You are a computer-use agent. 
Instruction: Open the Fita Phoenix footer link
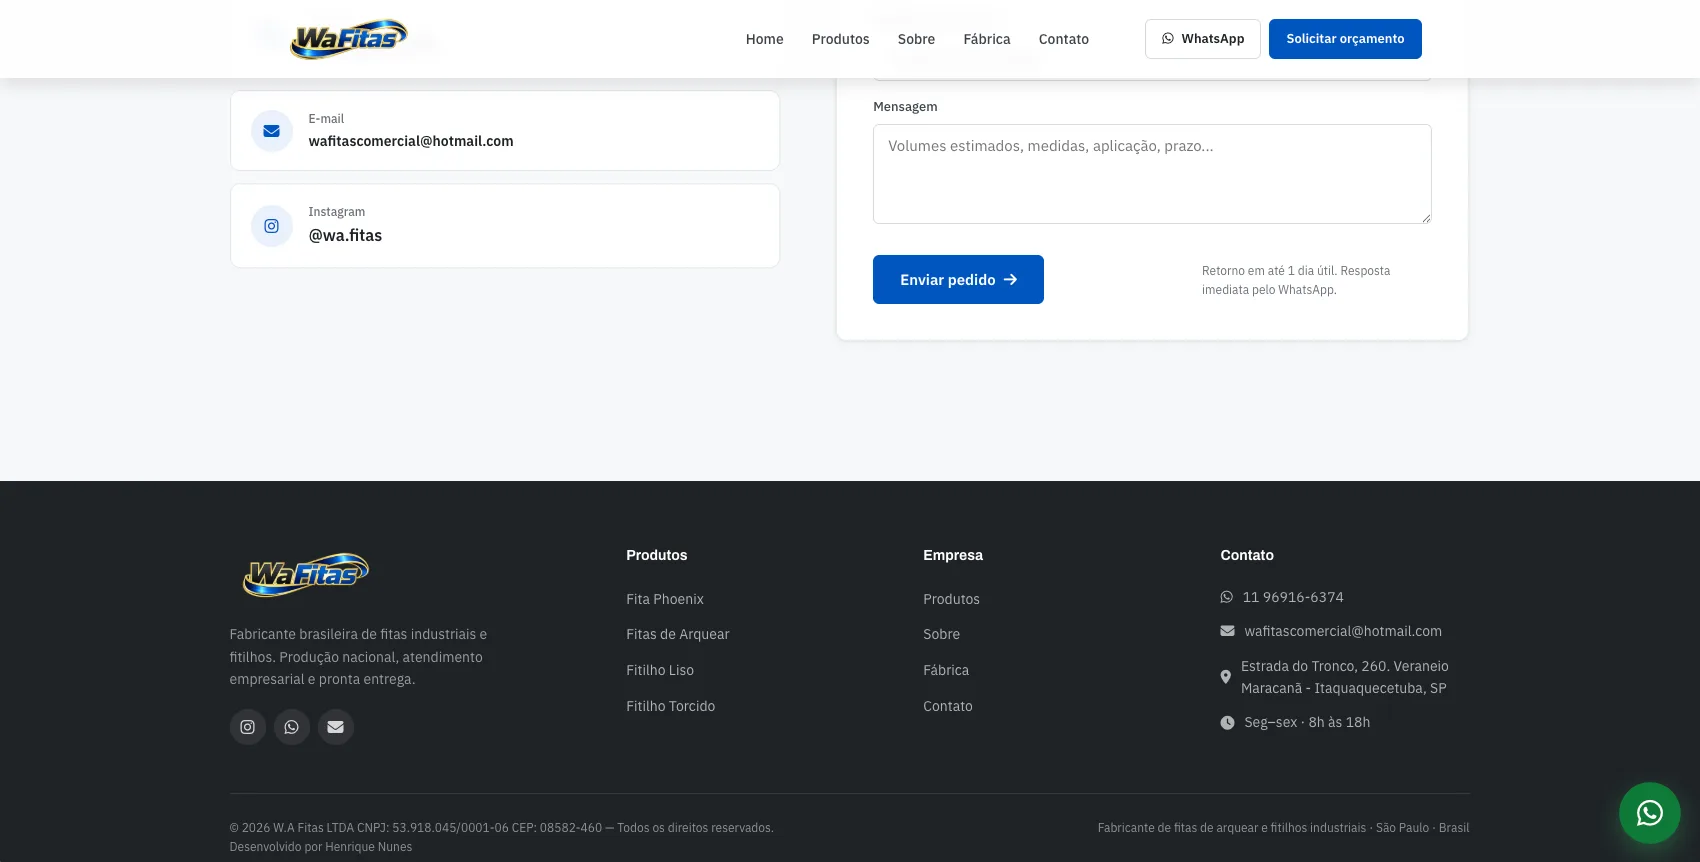[x=665, y=599]
